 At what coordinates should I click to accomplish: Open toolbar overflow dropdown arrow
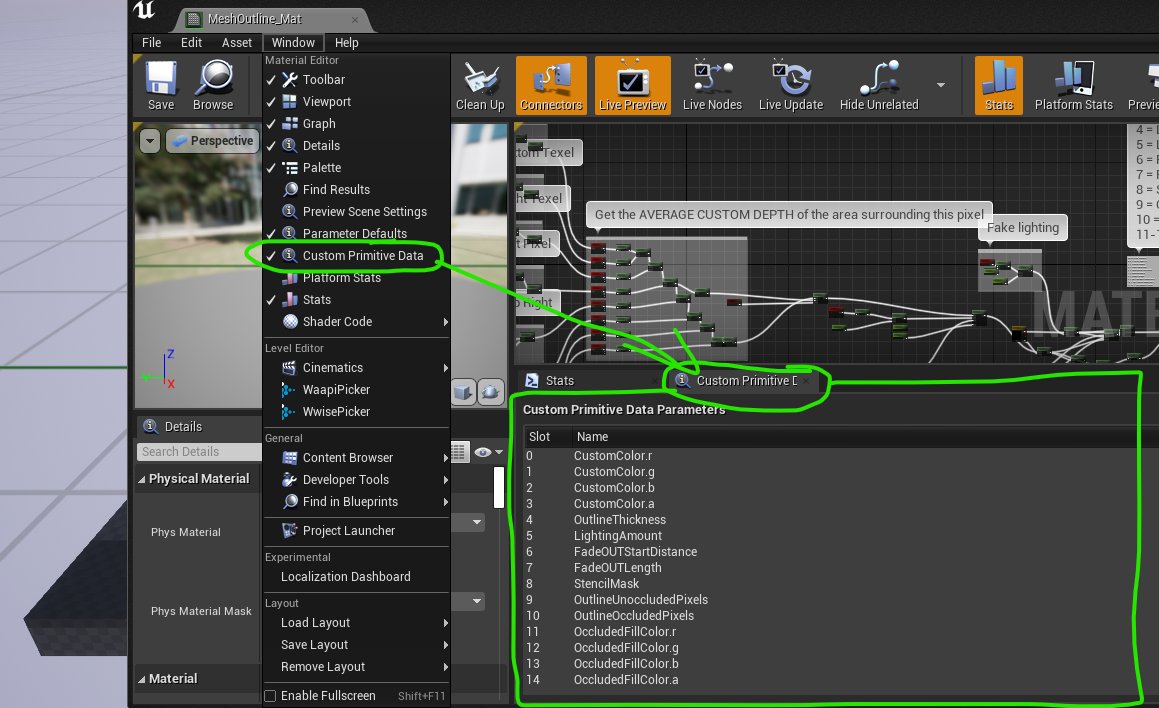coord(940,86)
